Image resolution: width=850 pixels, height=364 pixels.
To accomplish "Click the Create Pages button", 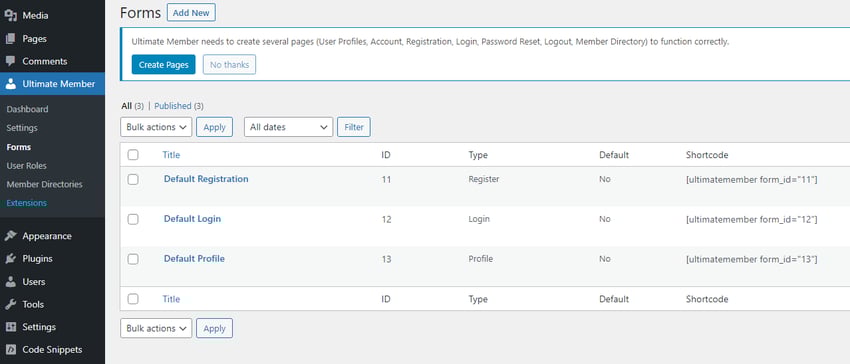I will tap(163, 65).
